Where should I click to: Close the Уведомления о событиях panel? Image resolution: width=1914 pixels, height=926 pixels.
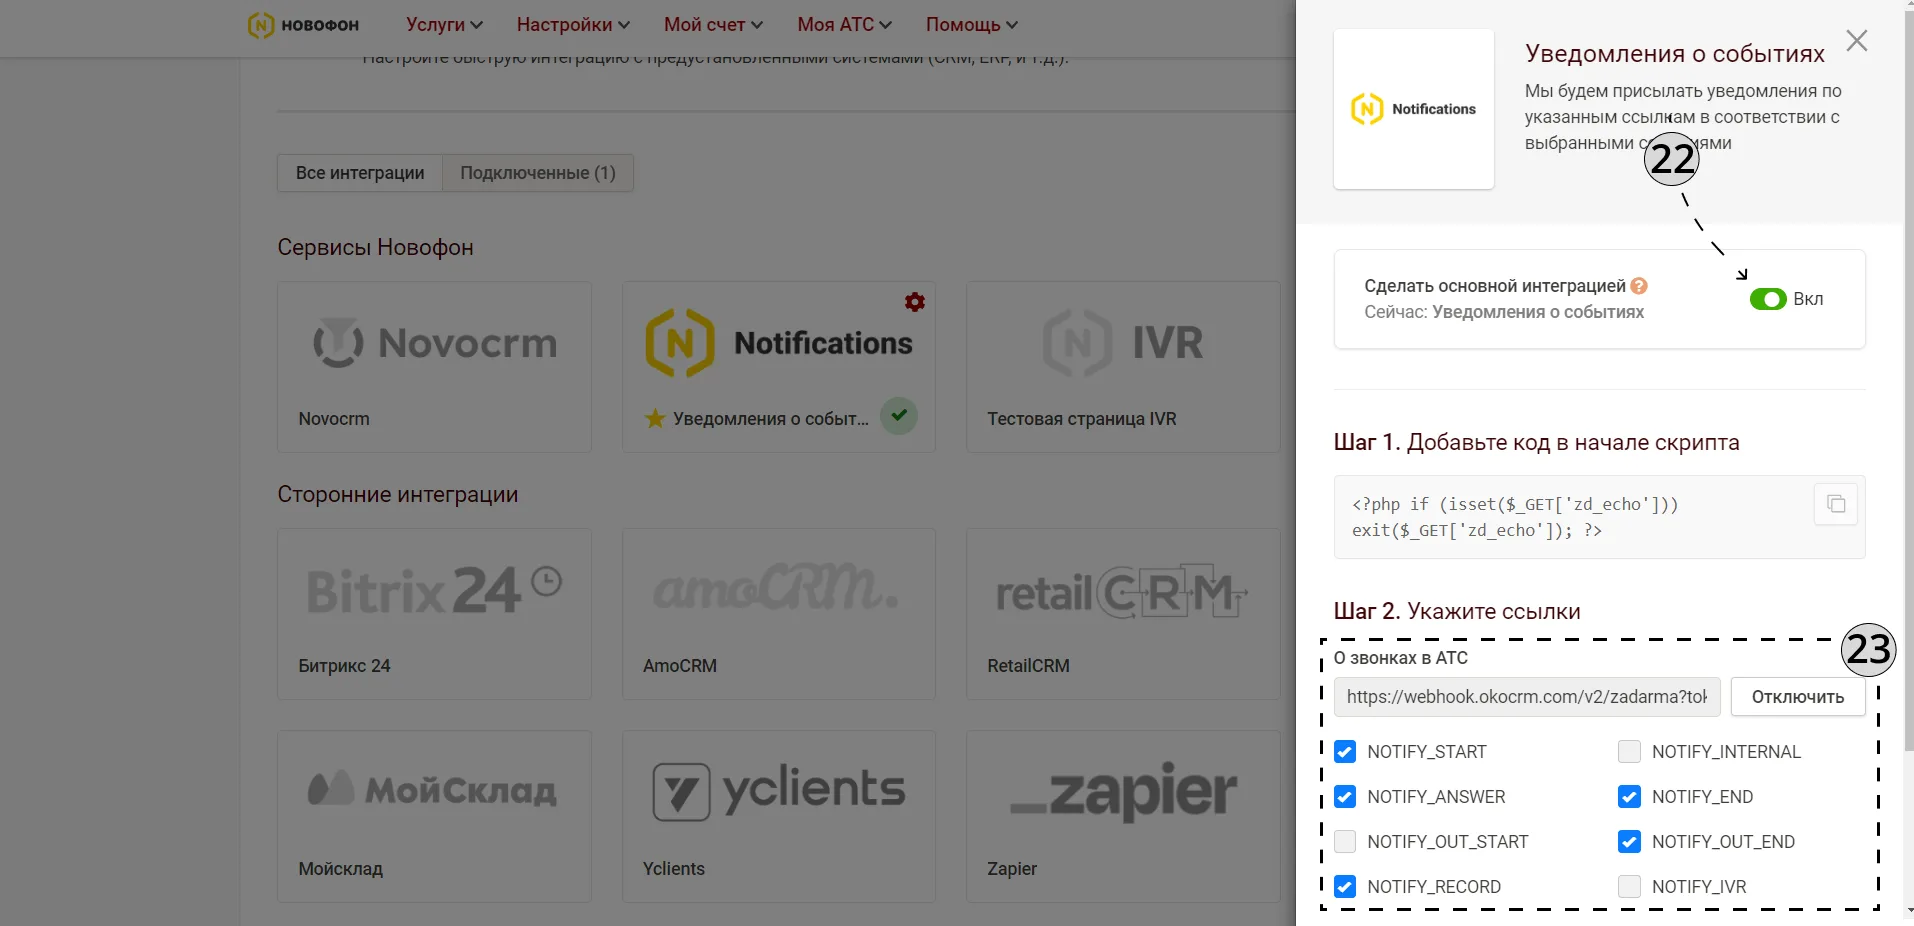(1857, 41)
